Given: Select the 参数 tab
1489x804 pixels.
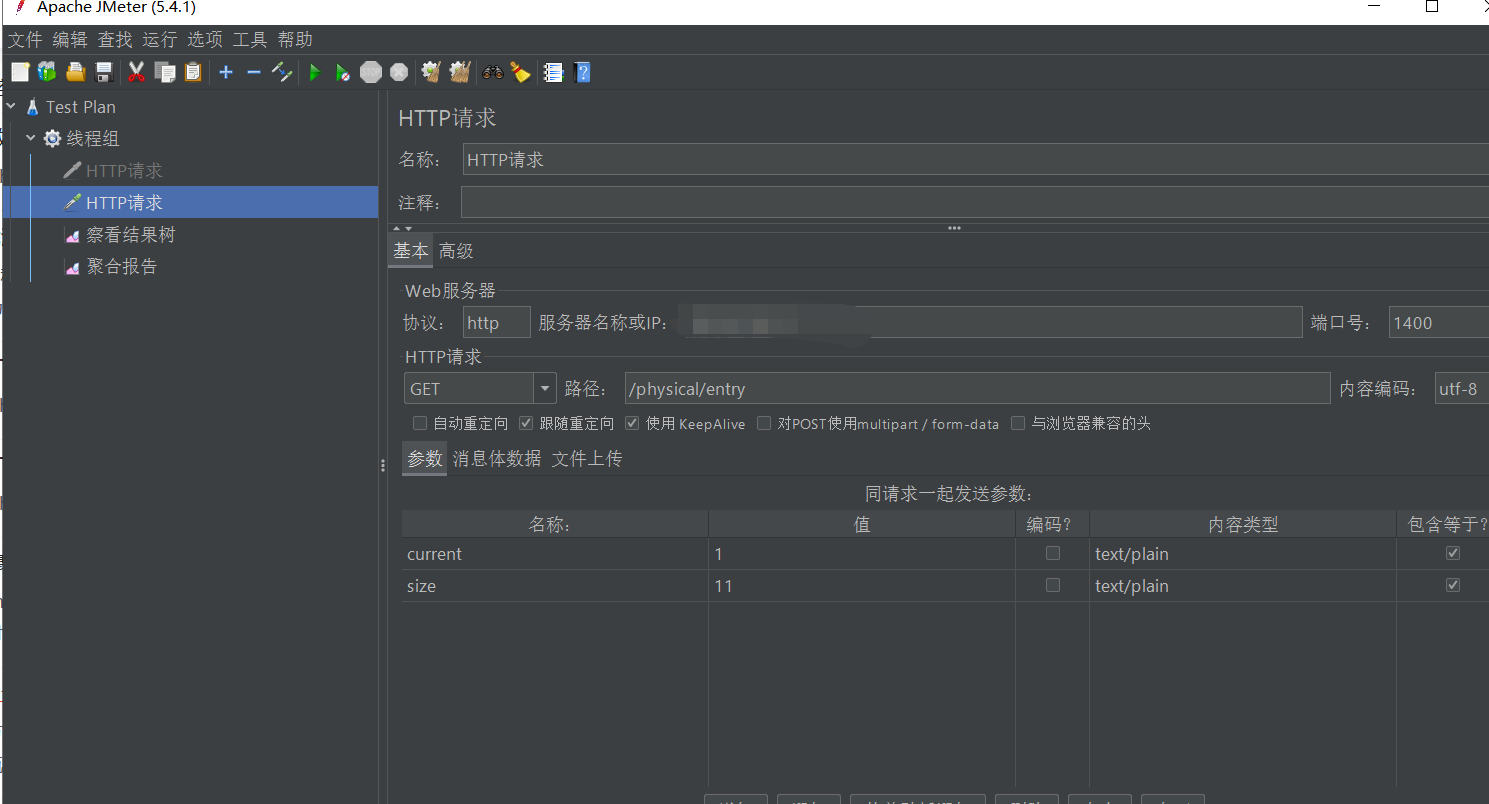Looking at the screenshot, I should tap(425, 458).
